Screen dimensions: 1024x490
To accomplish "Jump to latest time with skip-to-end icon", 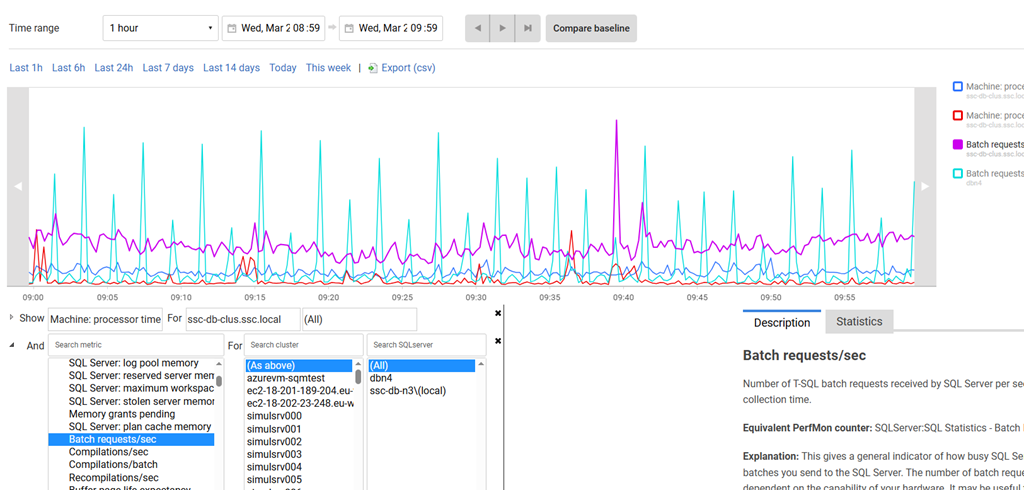I will (528, 29).
